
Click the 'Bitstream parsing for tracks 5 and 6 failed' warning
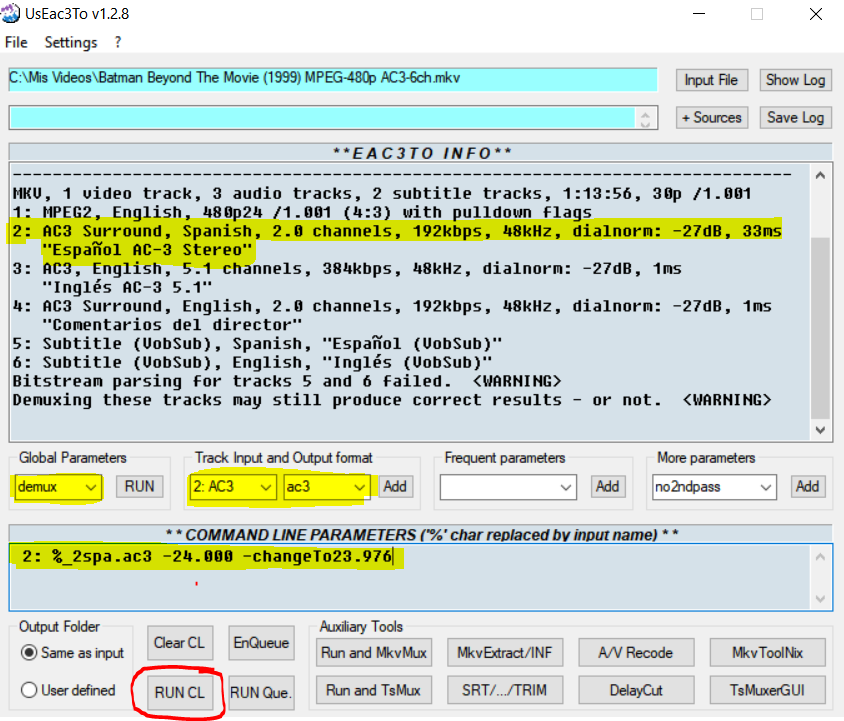point(287,381)
